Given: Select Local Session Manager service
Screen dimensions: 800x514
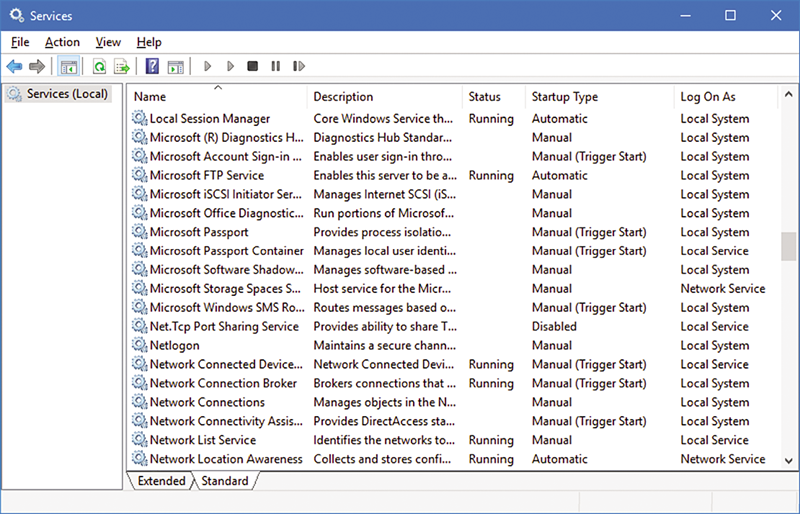Looking at the screenshot, I should point(210,118).
